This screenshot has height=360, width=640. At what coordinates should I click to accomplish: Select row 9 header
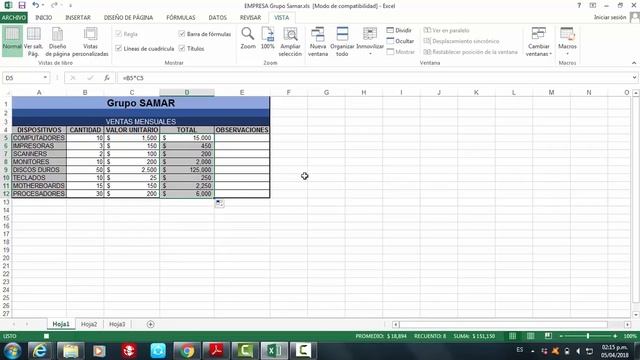[6, 170]
